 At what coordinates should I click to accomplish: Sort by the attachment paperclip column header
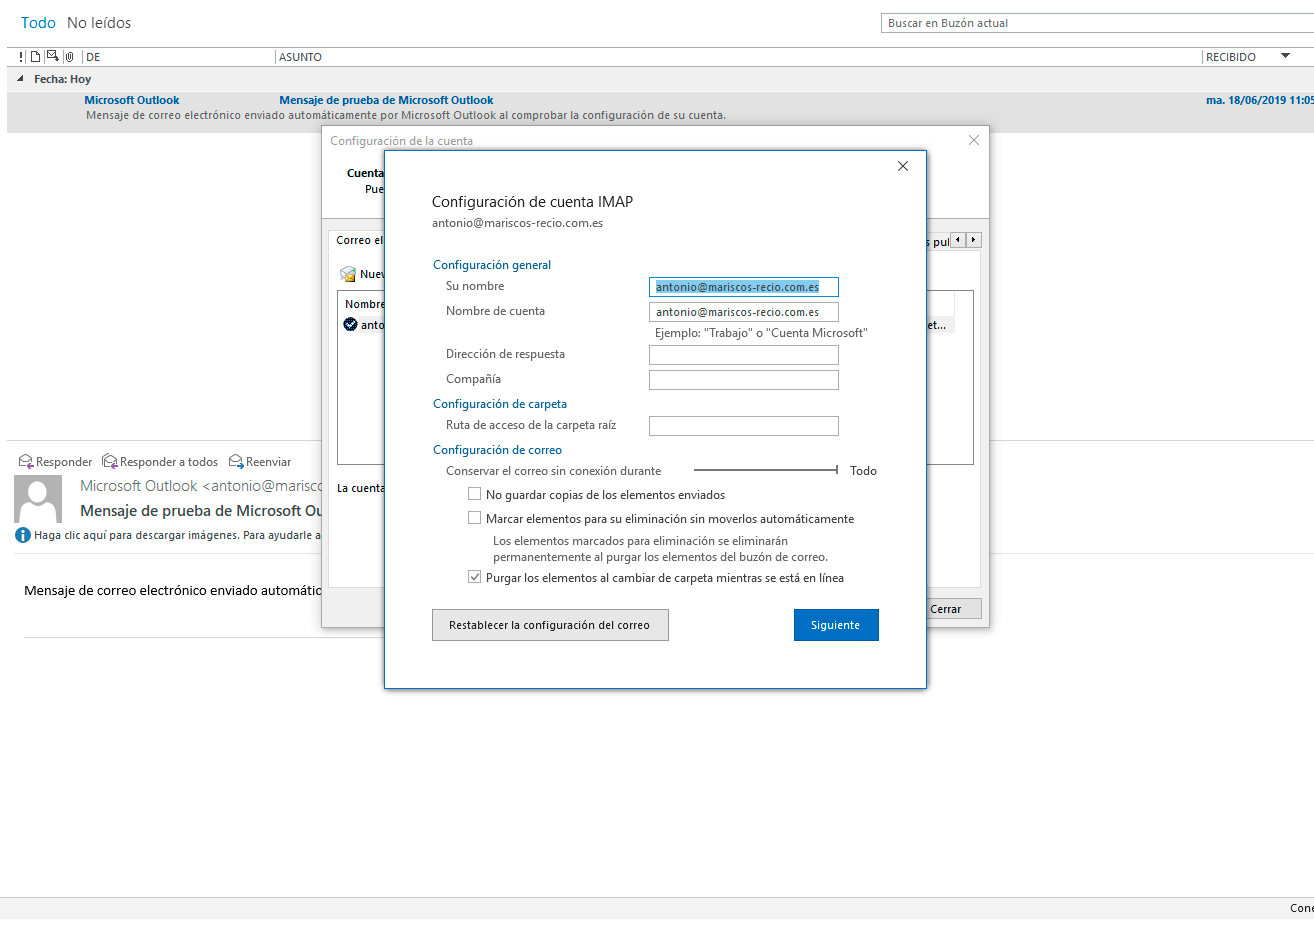[69, 57]
